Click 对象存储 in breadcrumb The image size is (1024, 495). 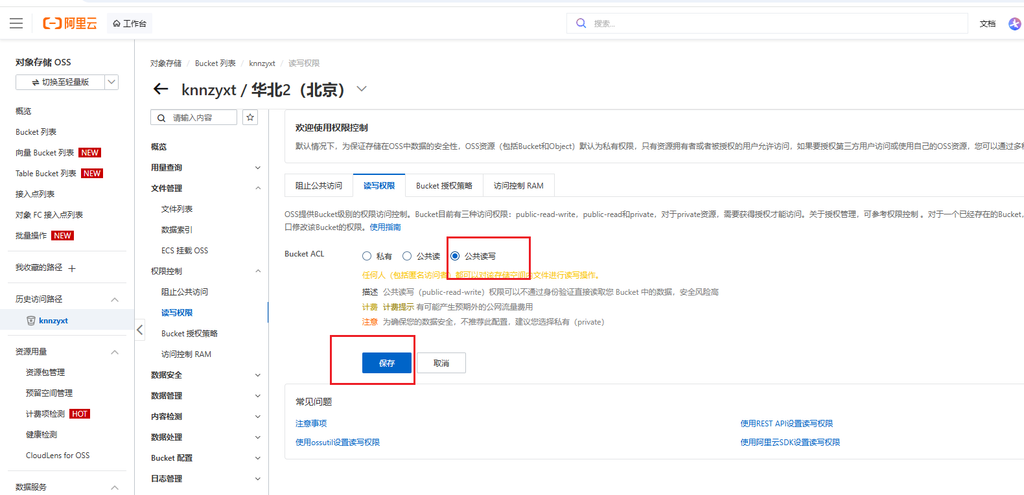click(166, 63)
